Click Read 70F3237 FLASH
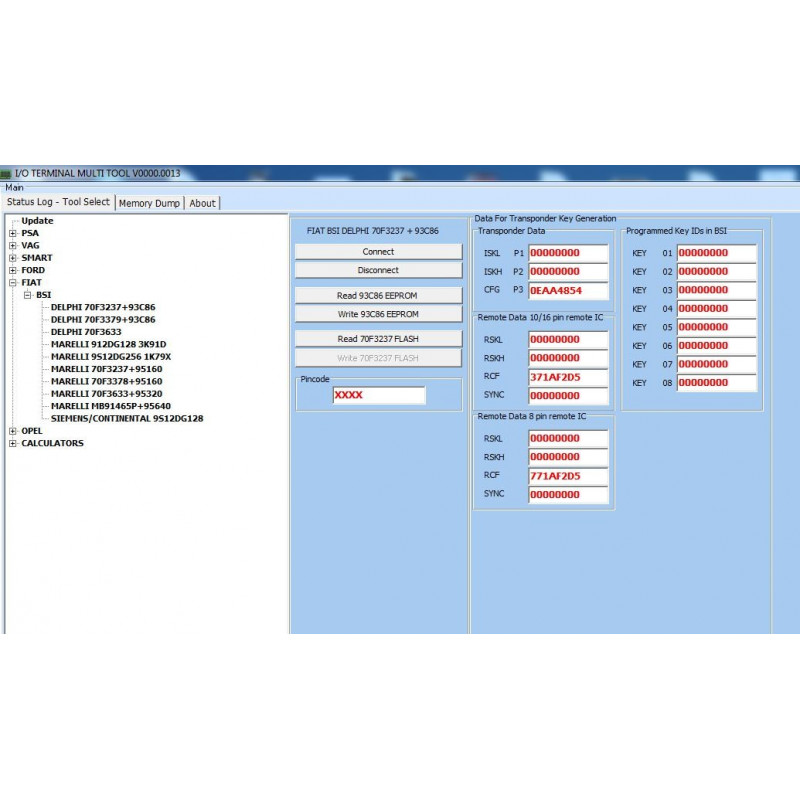This screenshot has width=800, height=800. (x=377, y=338)
